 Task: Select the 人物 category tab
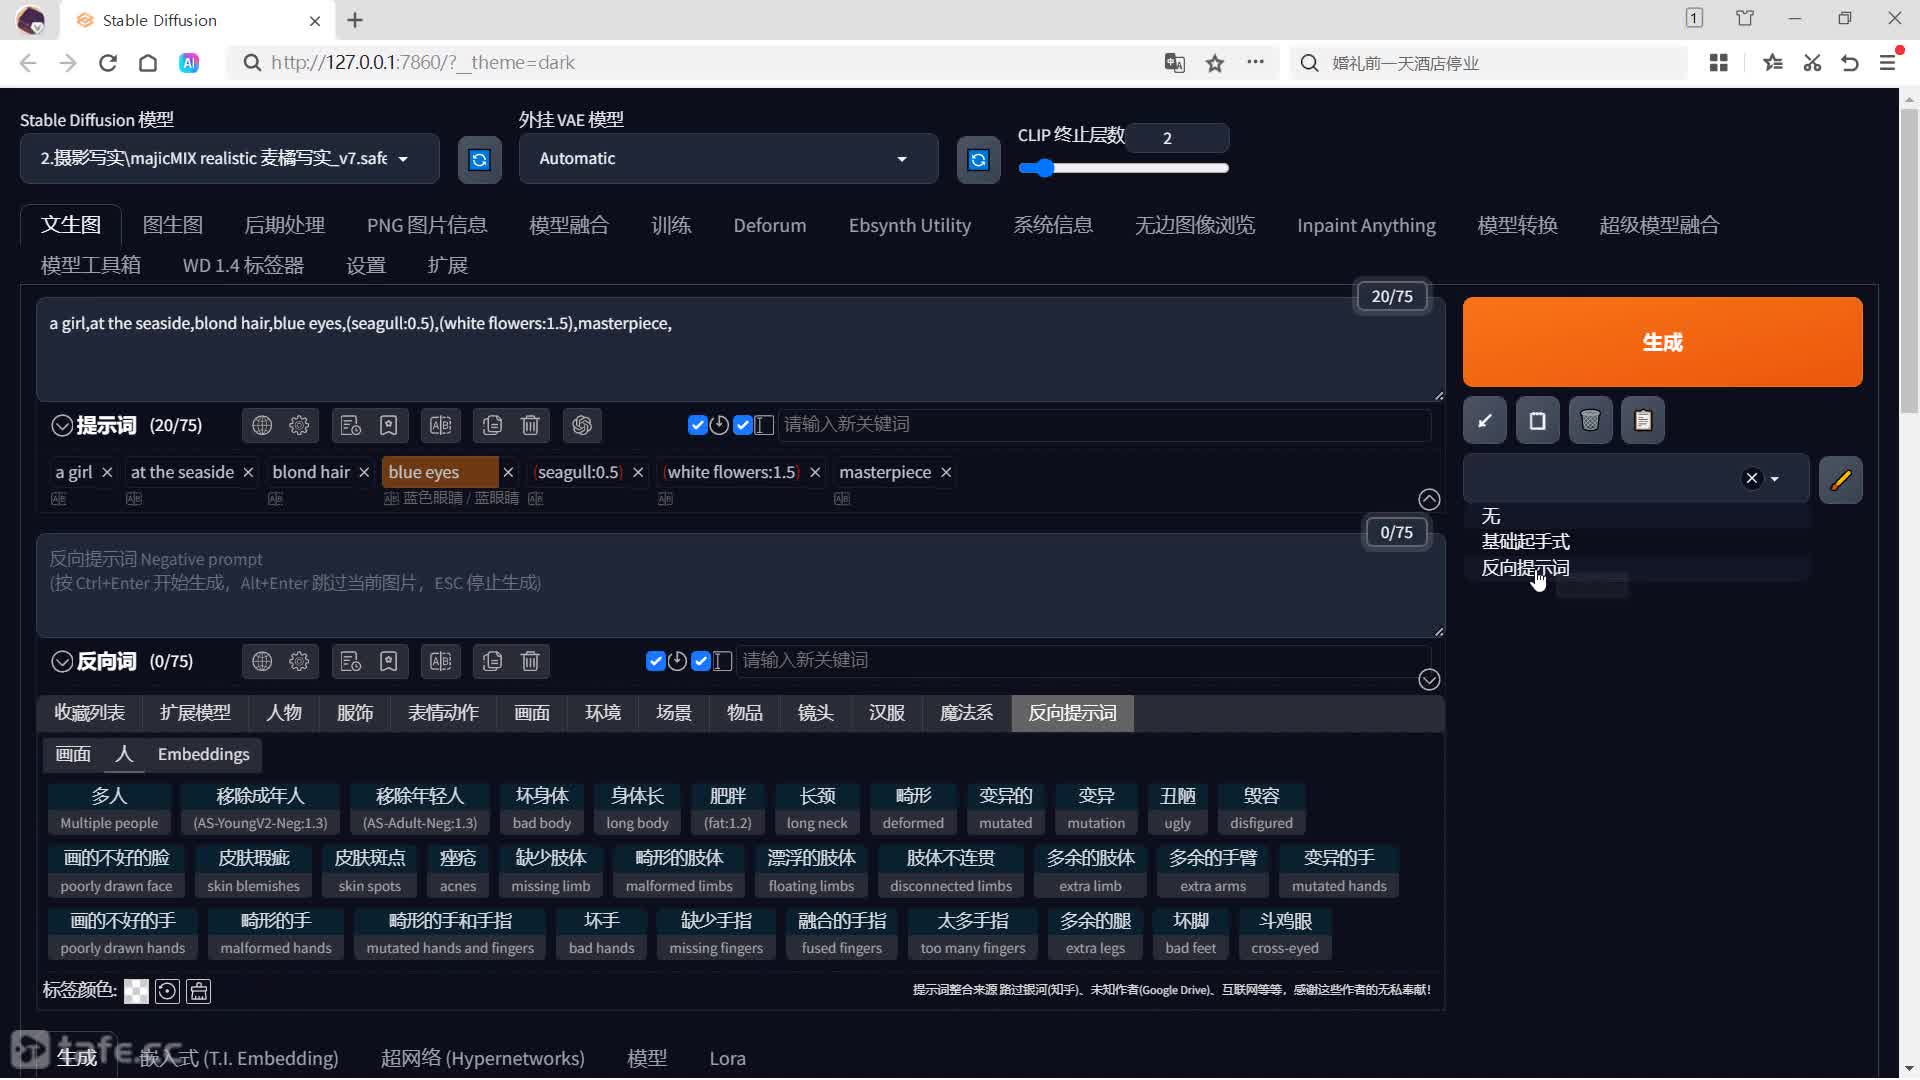click(x=284, y=713)
